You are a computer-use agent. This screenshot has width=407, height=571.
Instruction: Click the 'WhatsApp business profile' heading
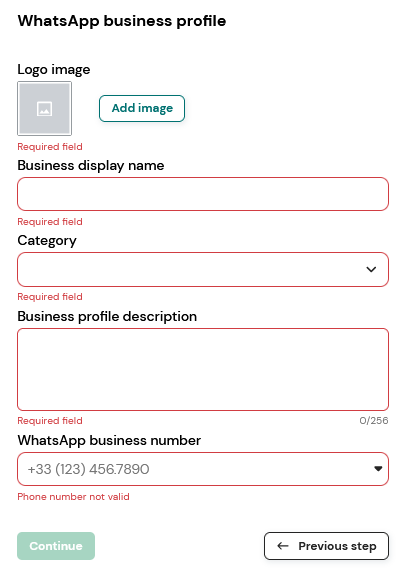[x=122, y=21]
